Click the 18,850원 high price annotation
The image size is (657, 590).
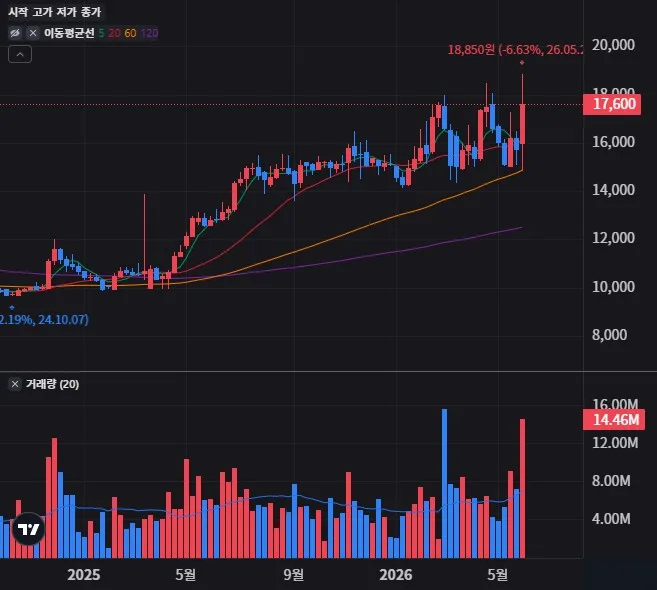[x=515, y=50]
